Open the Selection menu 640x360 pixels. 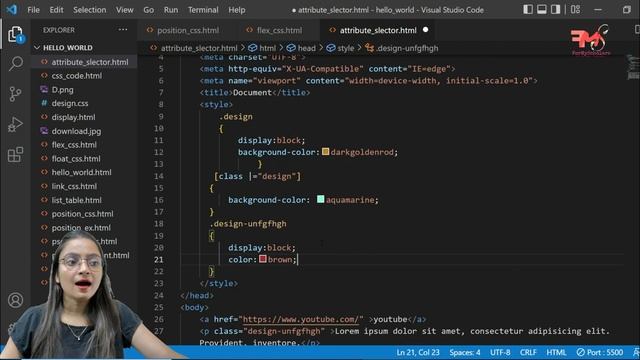tap(89, 10)
